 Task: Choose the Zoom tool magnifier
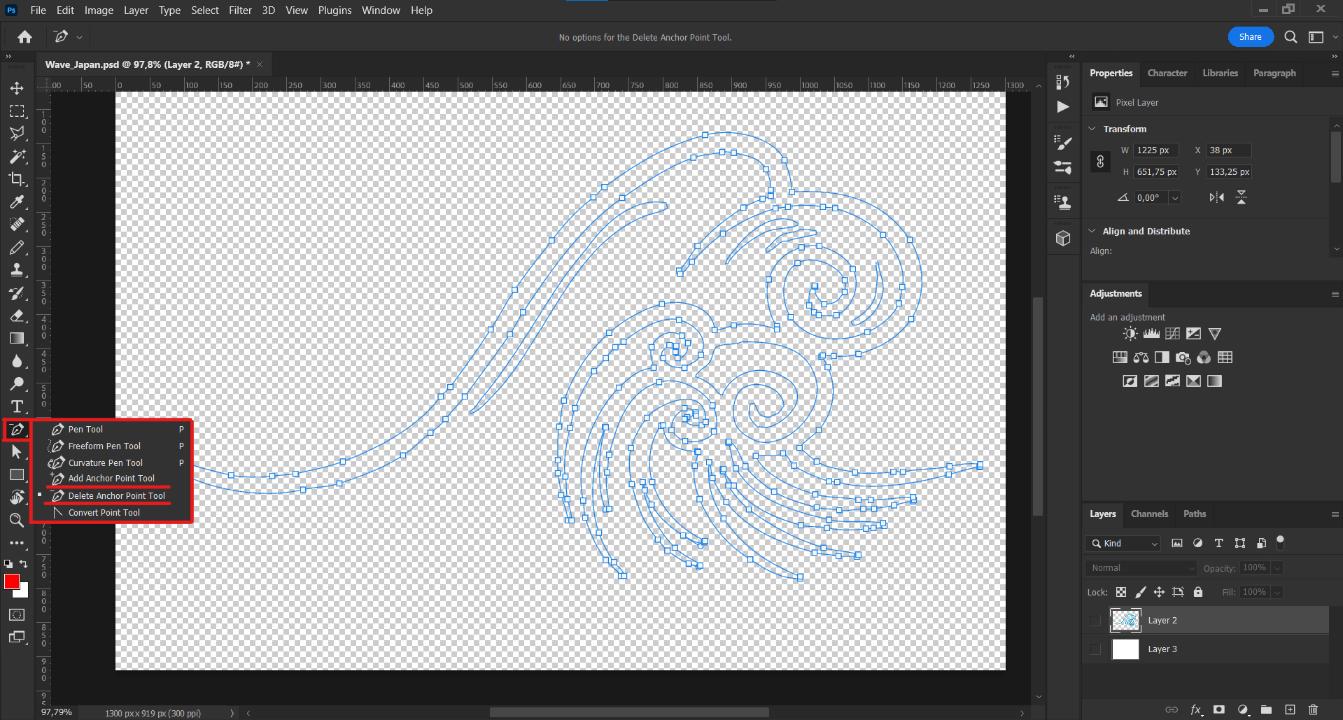tap(17, 520)
